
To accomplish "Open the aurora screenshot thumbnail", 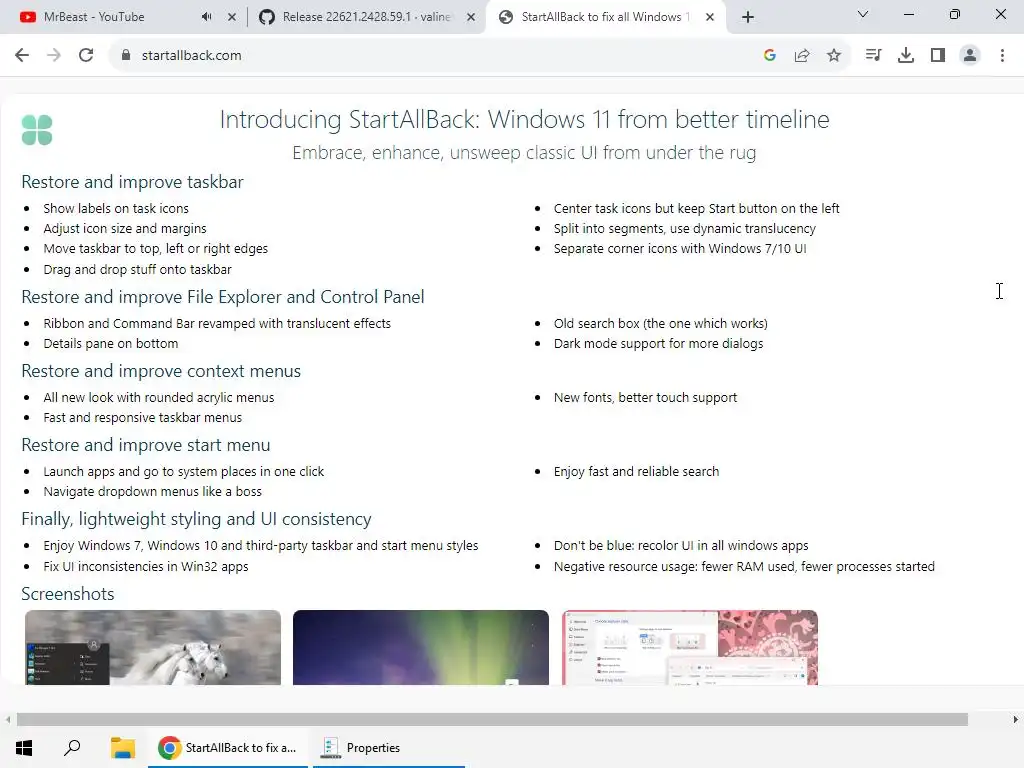I will pos(421,647).
